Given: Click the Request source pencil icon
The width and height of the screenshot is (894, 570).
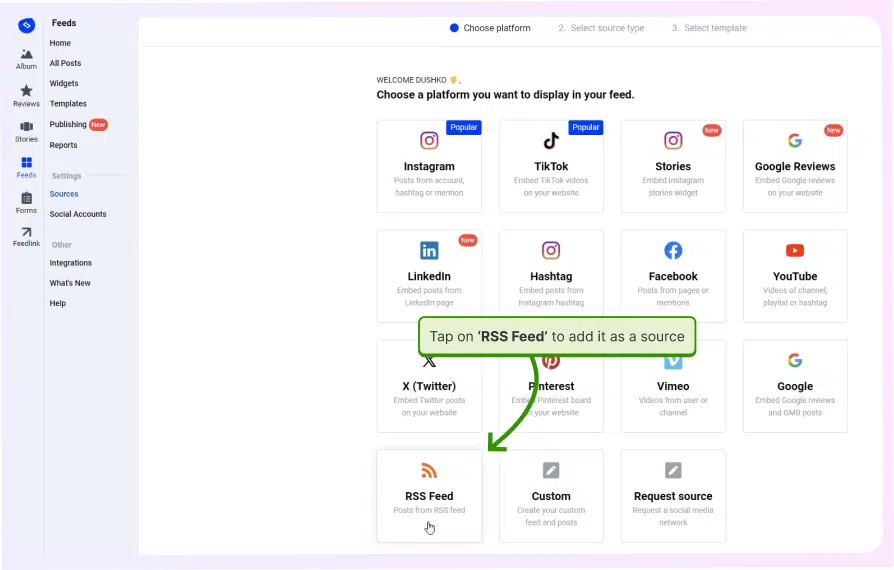Looking at the screenshot, I should pyautogui.click(x=673, y=470).
